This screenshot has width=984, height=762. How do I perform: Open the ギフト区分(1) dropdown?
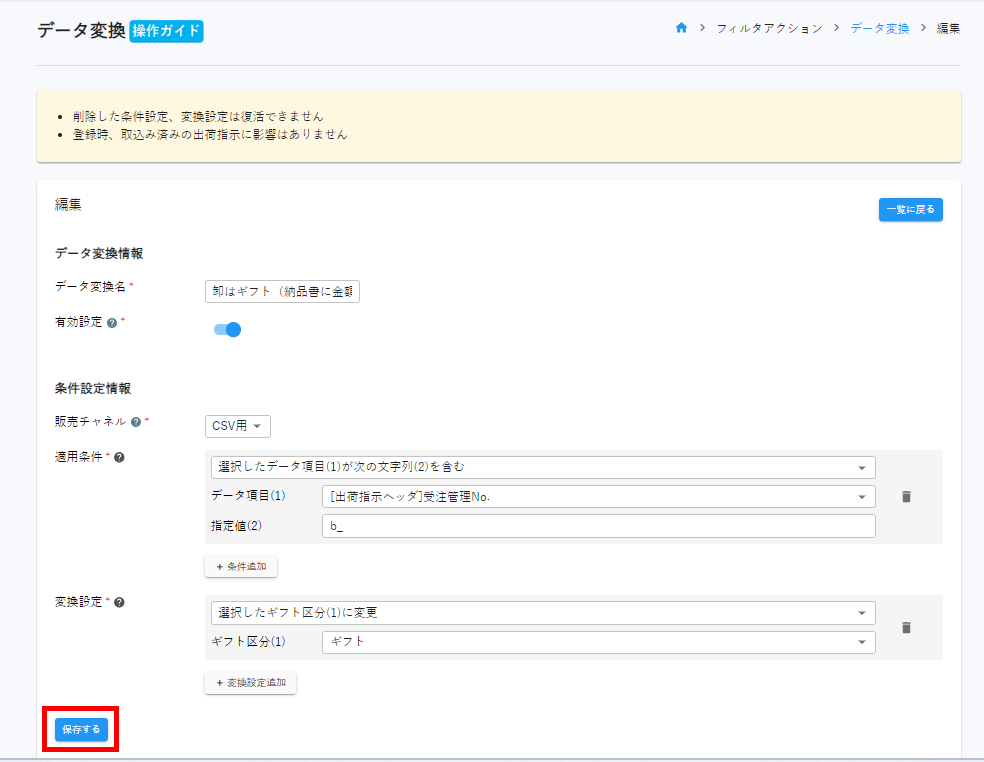[598, 641]
